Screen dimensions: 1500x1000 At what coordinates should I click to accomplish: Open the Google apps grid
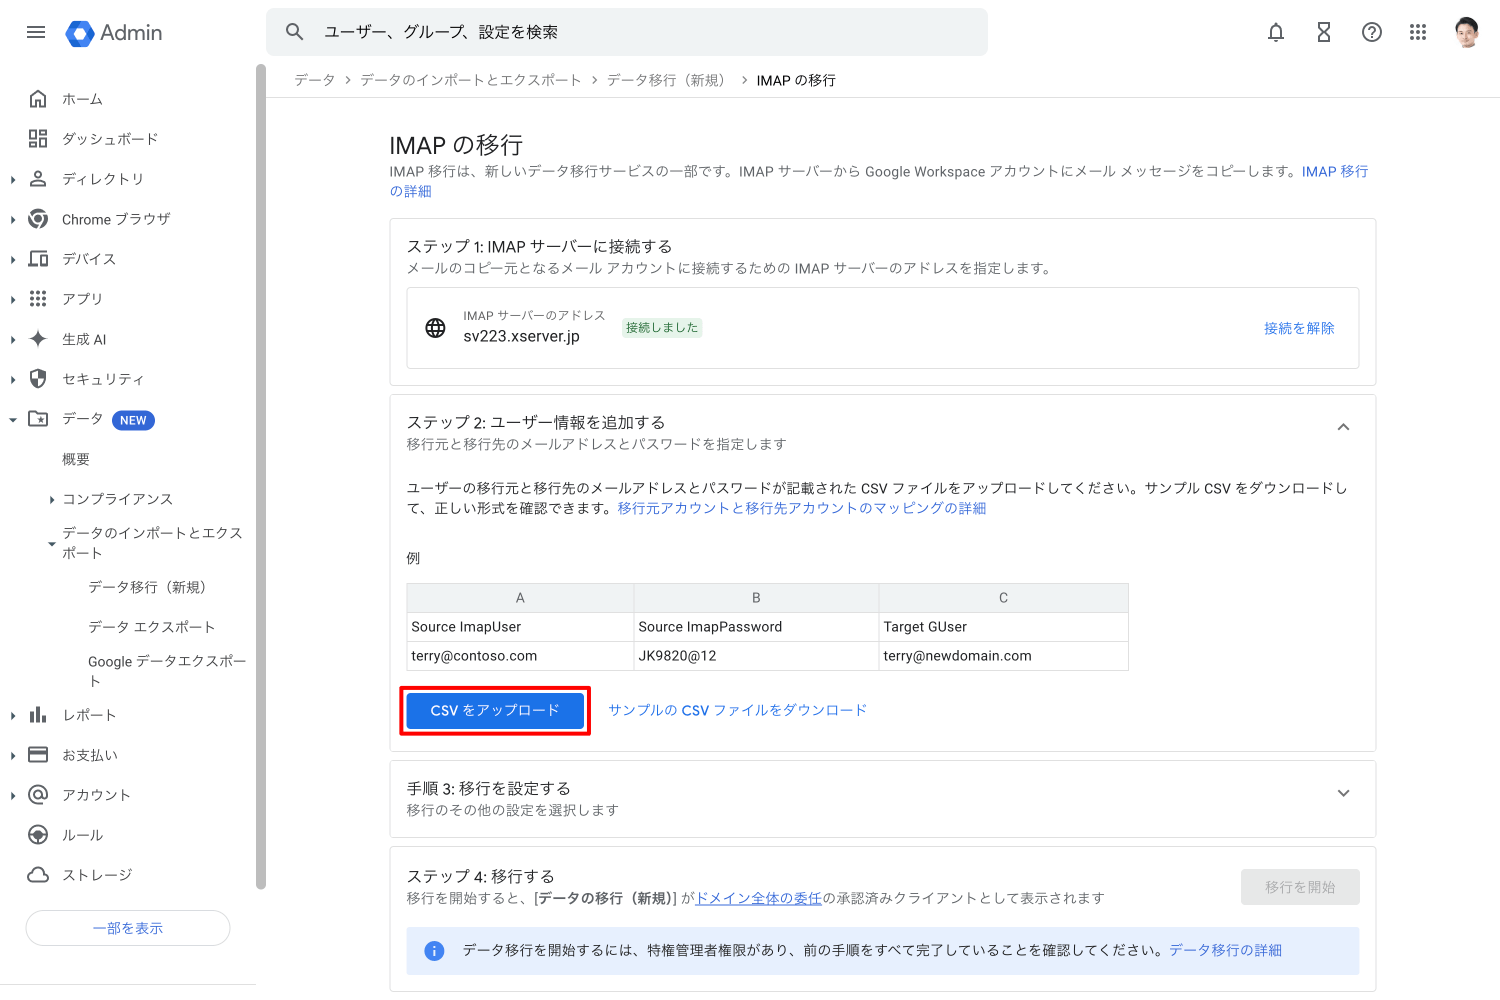coord(1418,32)
